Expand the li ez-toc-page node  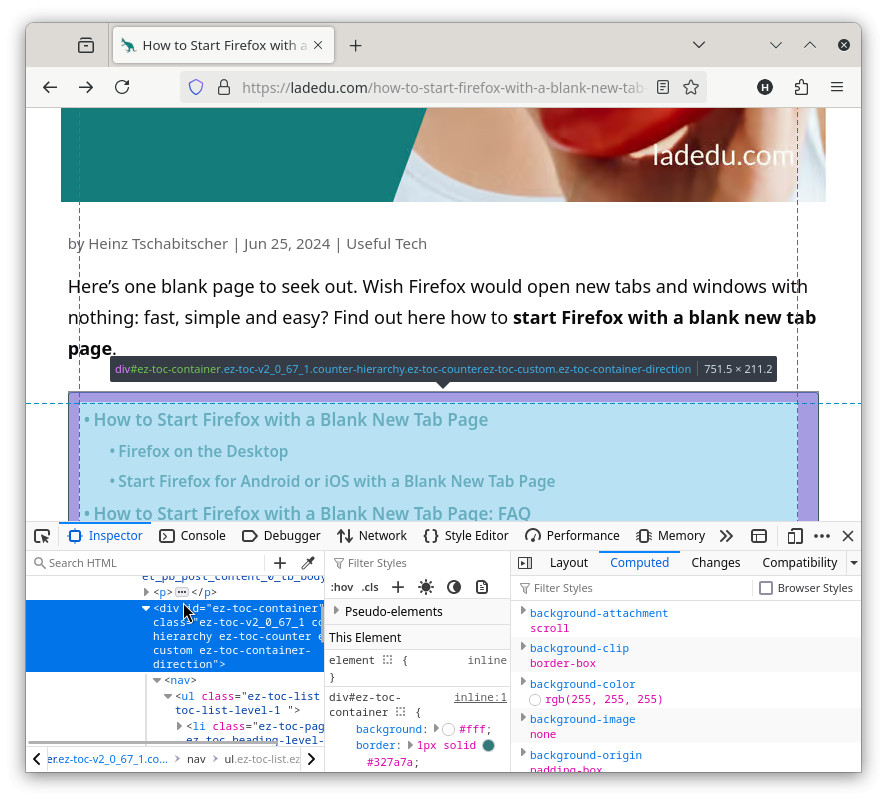[x=179, y=726]
